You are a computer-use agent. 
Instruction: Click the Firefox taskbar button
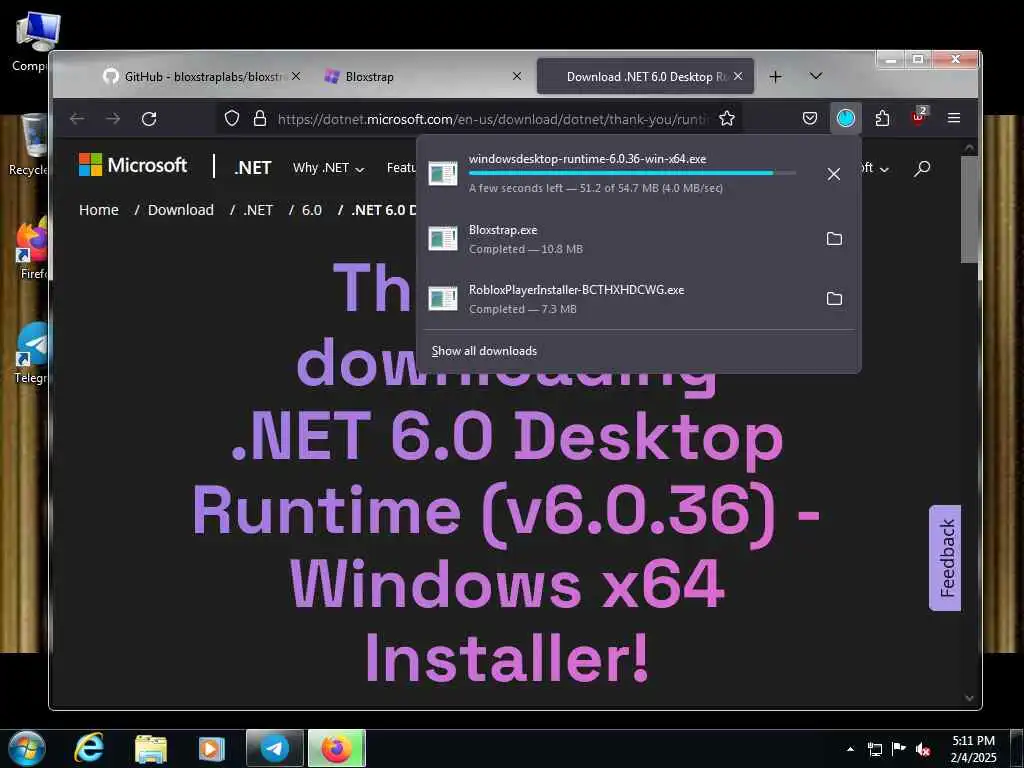(336, 748)
